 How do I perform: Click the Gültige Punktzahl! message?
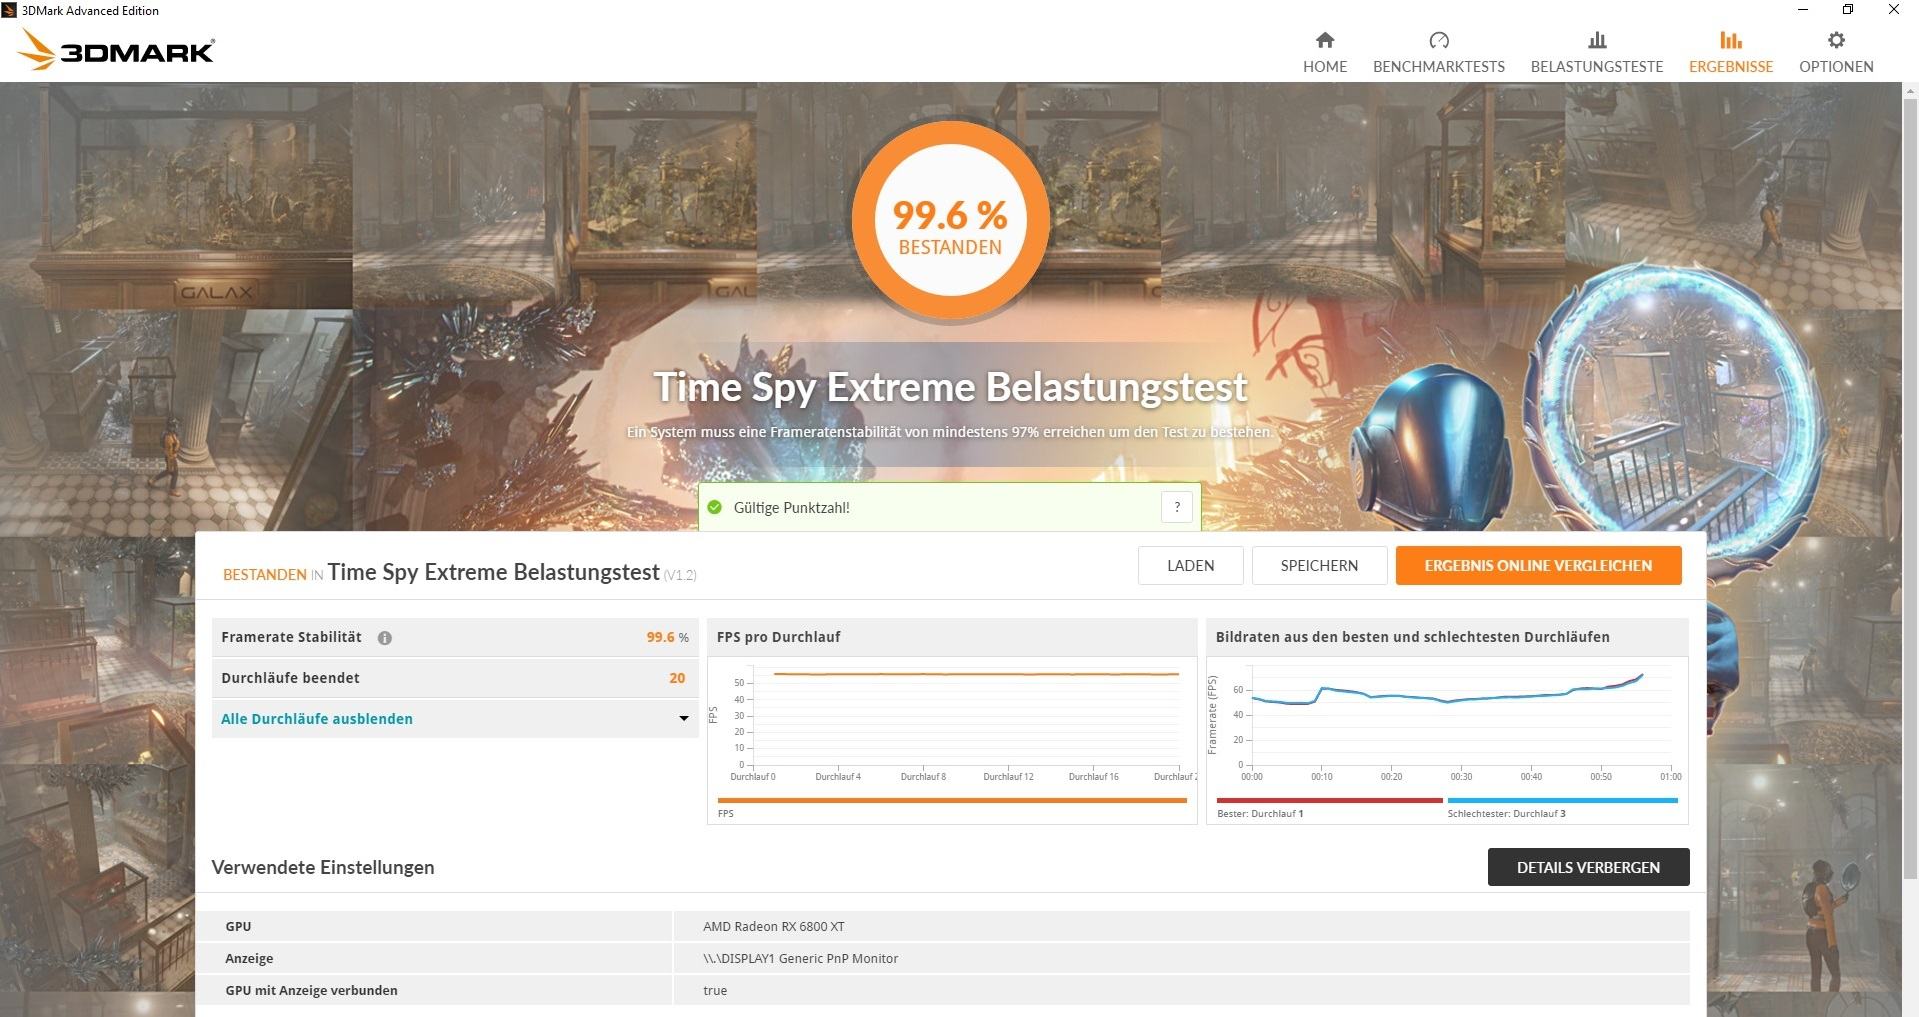coord(791,507)
